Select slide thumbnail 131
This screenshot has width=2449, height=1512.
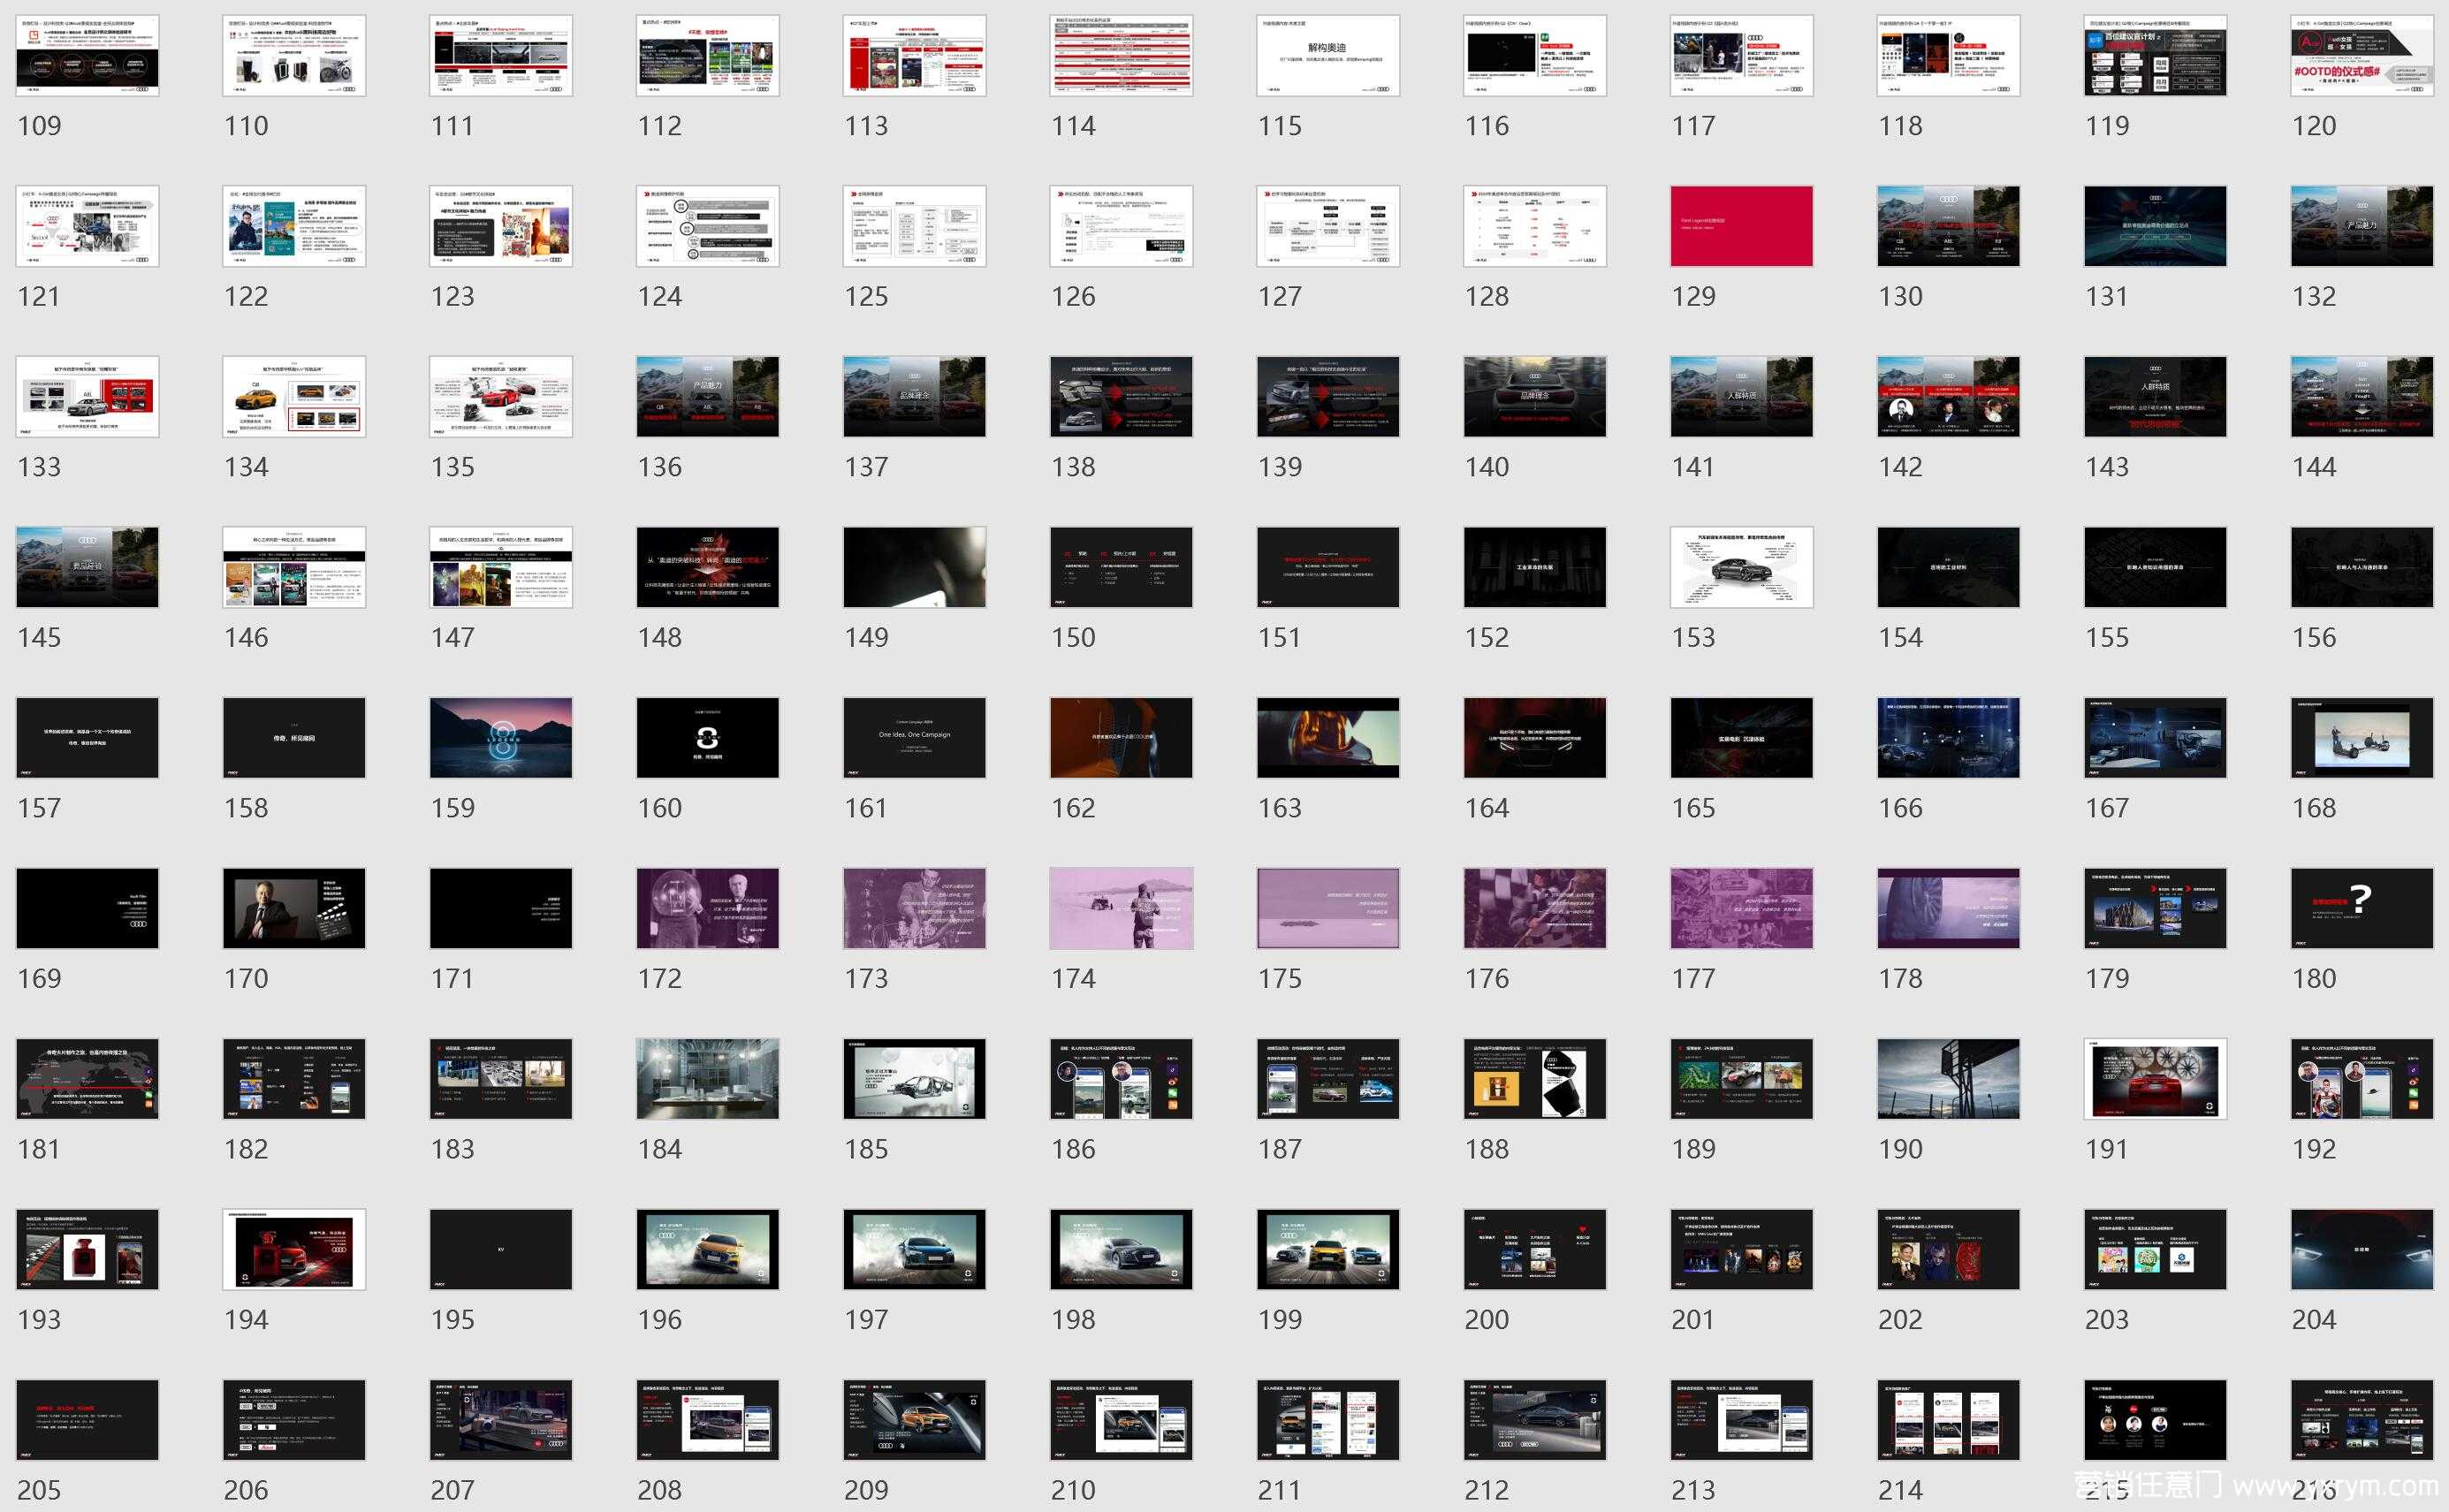[x=2155, y=226]
